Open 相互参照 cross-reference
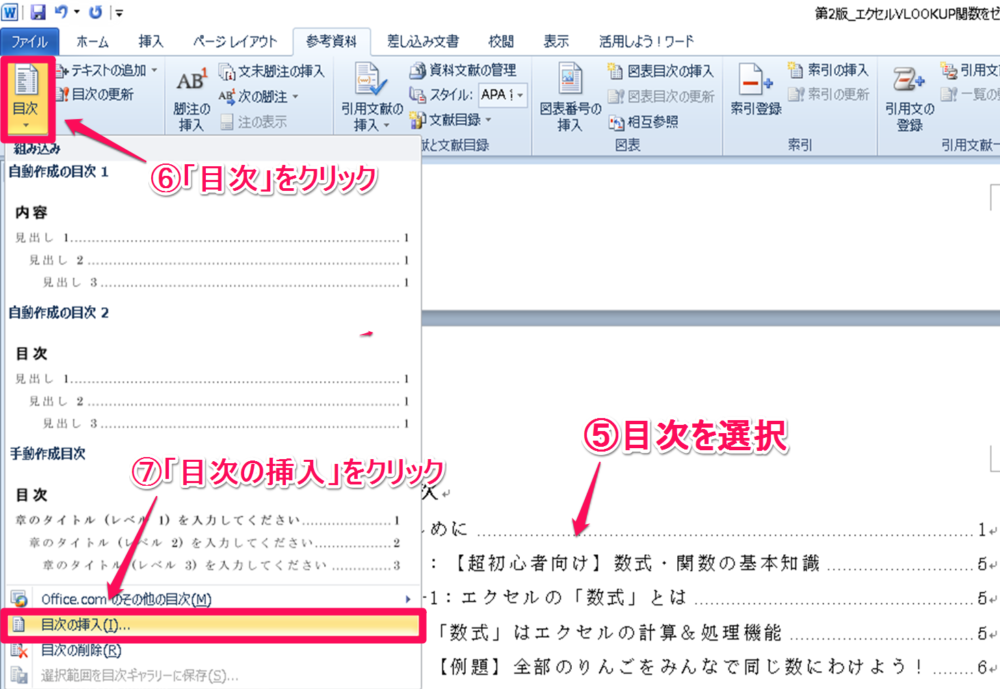The width and height of the screenshot is (1000, 689). 643,122
